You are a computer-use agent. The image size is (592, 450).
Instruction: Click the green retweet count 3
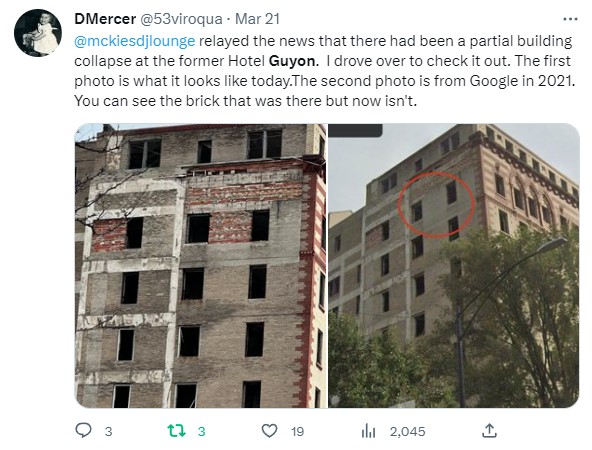(x=201, y=432)
